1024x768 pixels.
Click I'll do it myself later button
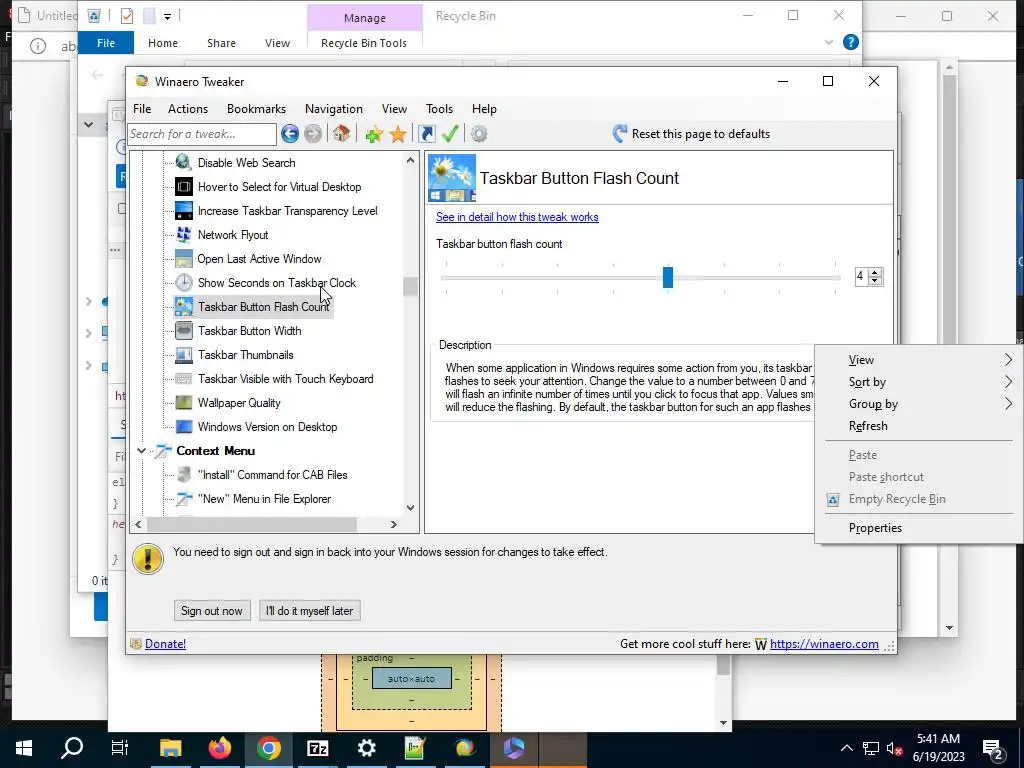(310, 611)
